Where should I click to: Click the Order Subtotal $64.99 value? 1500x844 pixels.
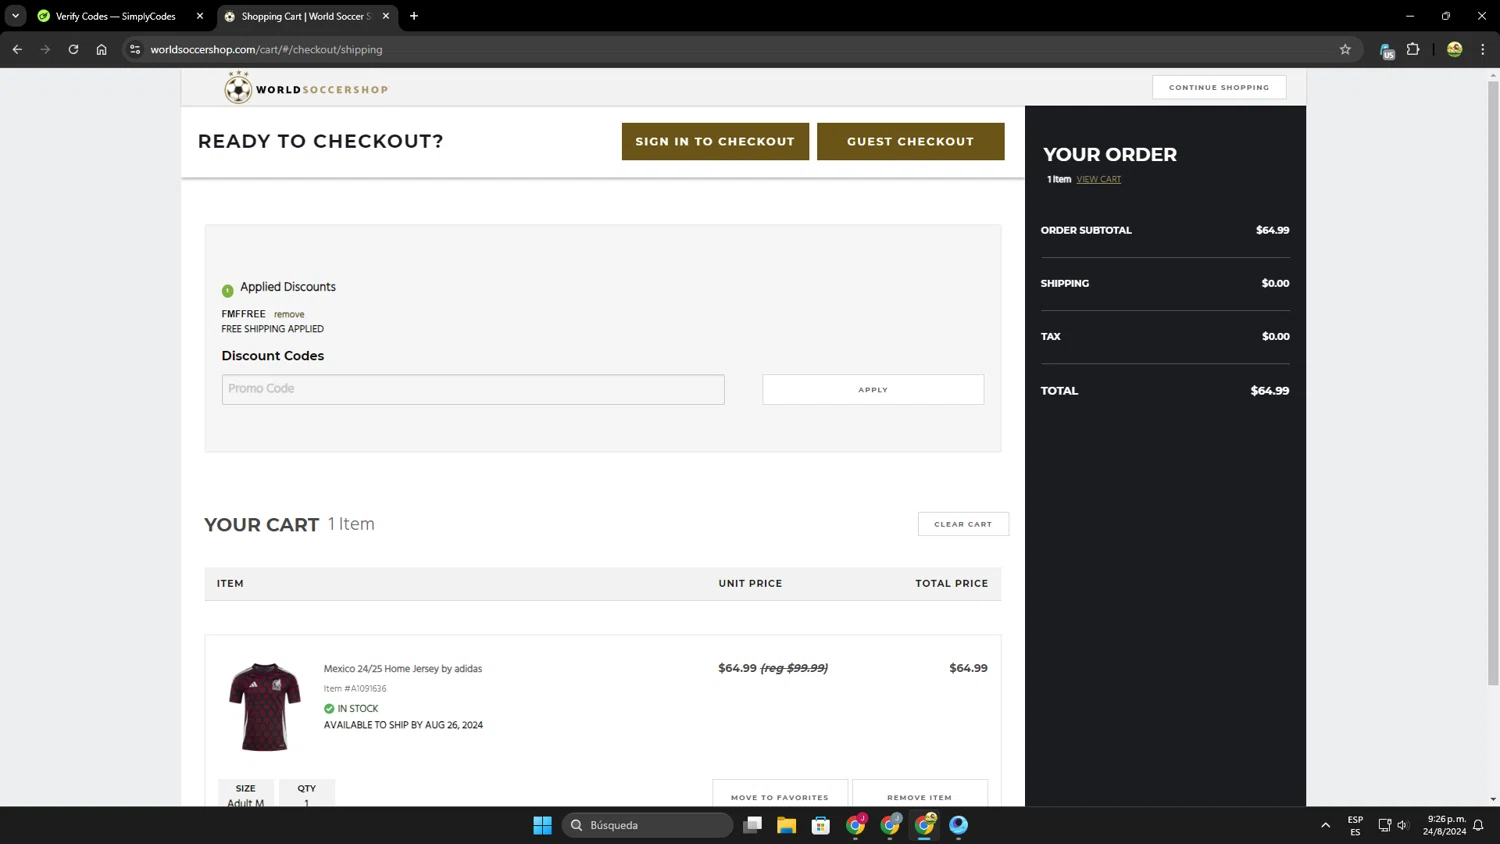click(x=1272, y=230)
